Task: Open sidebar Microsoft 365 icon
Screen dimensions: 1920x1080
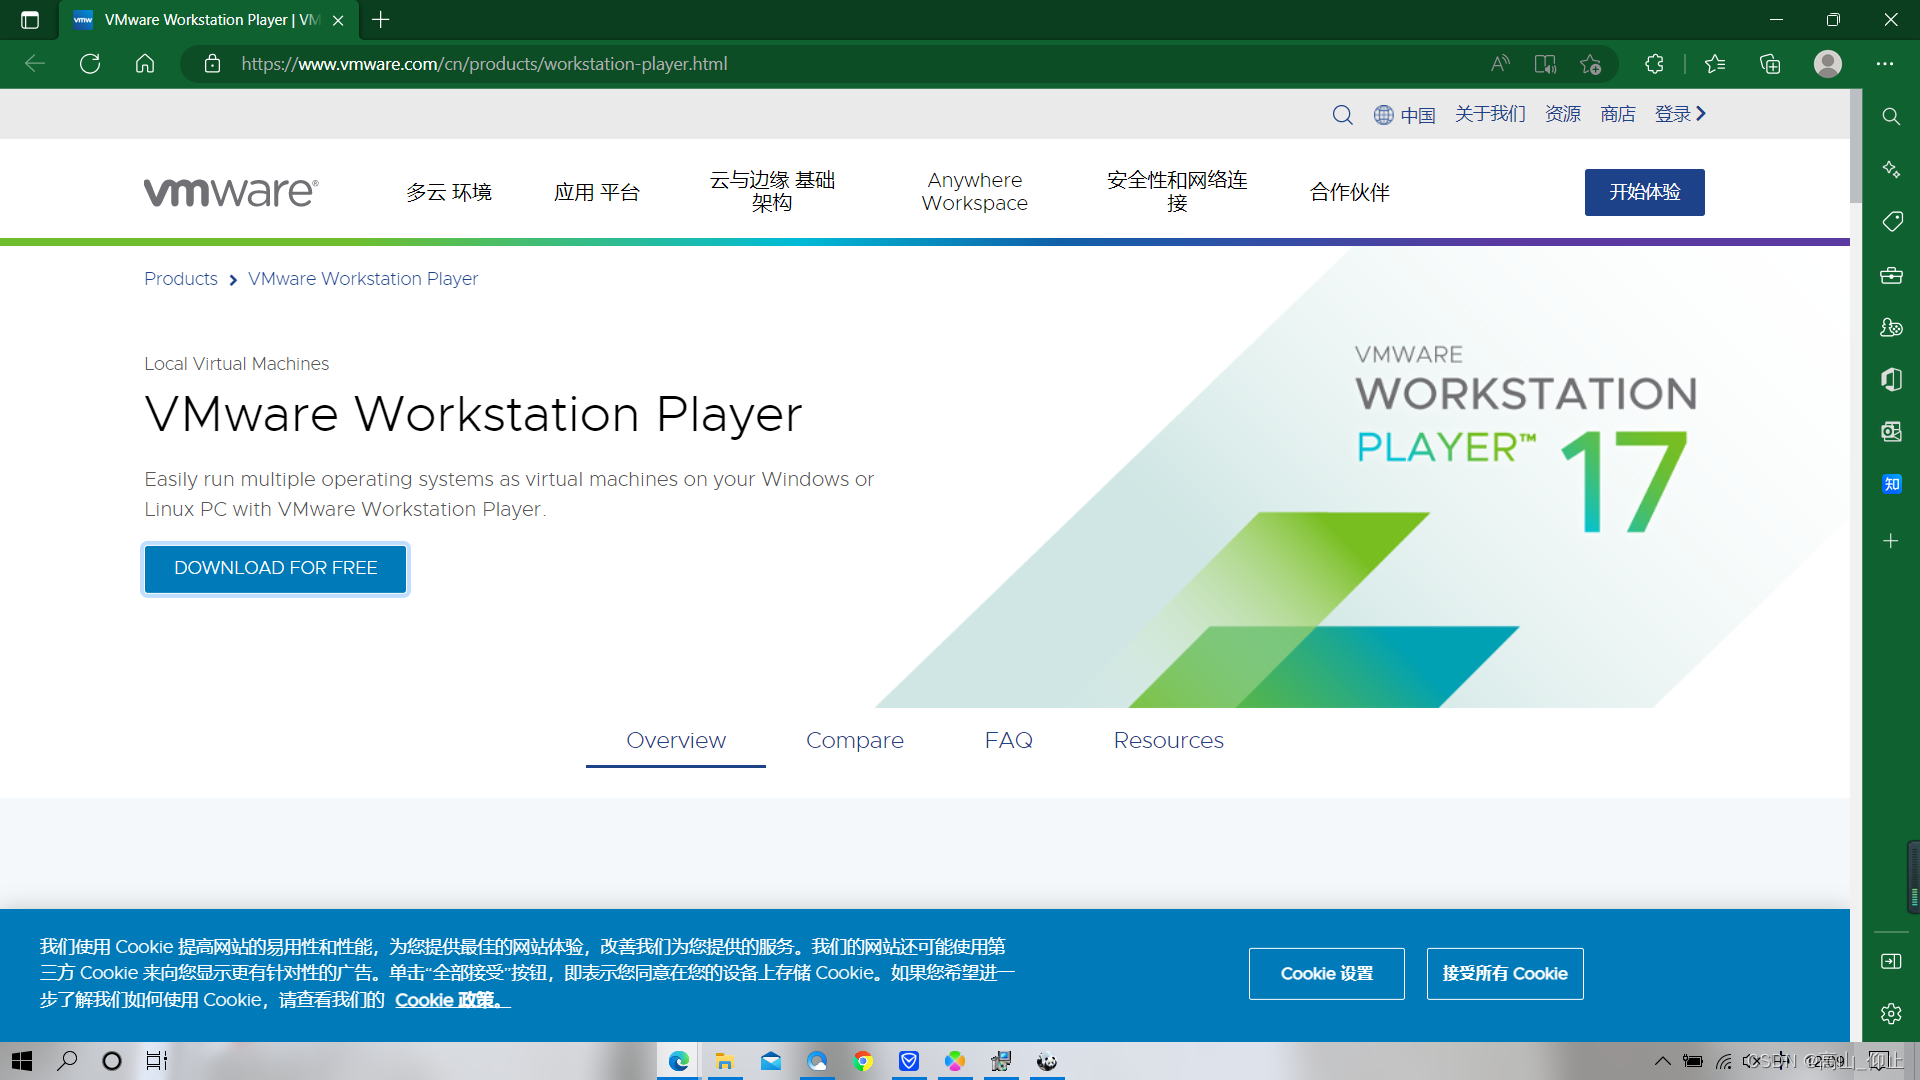Action: pos(1891,379)
